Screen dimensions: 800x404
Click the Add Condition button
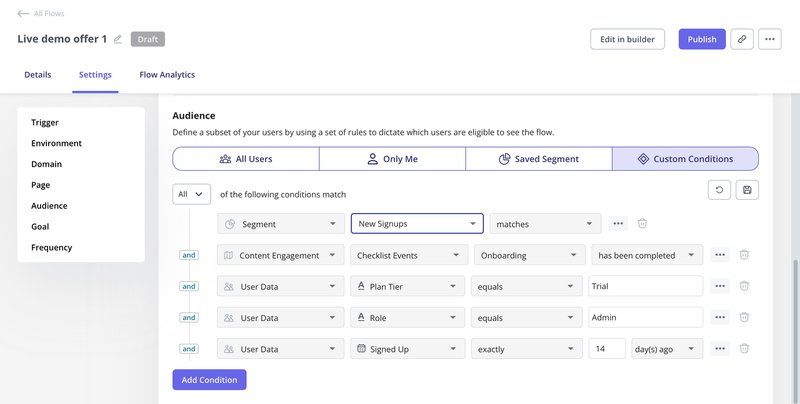tap(209, 380)
